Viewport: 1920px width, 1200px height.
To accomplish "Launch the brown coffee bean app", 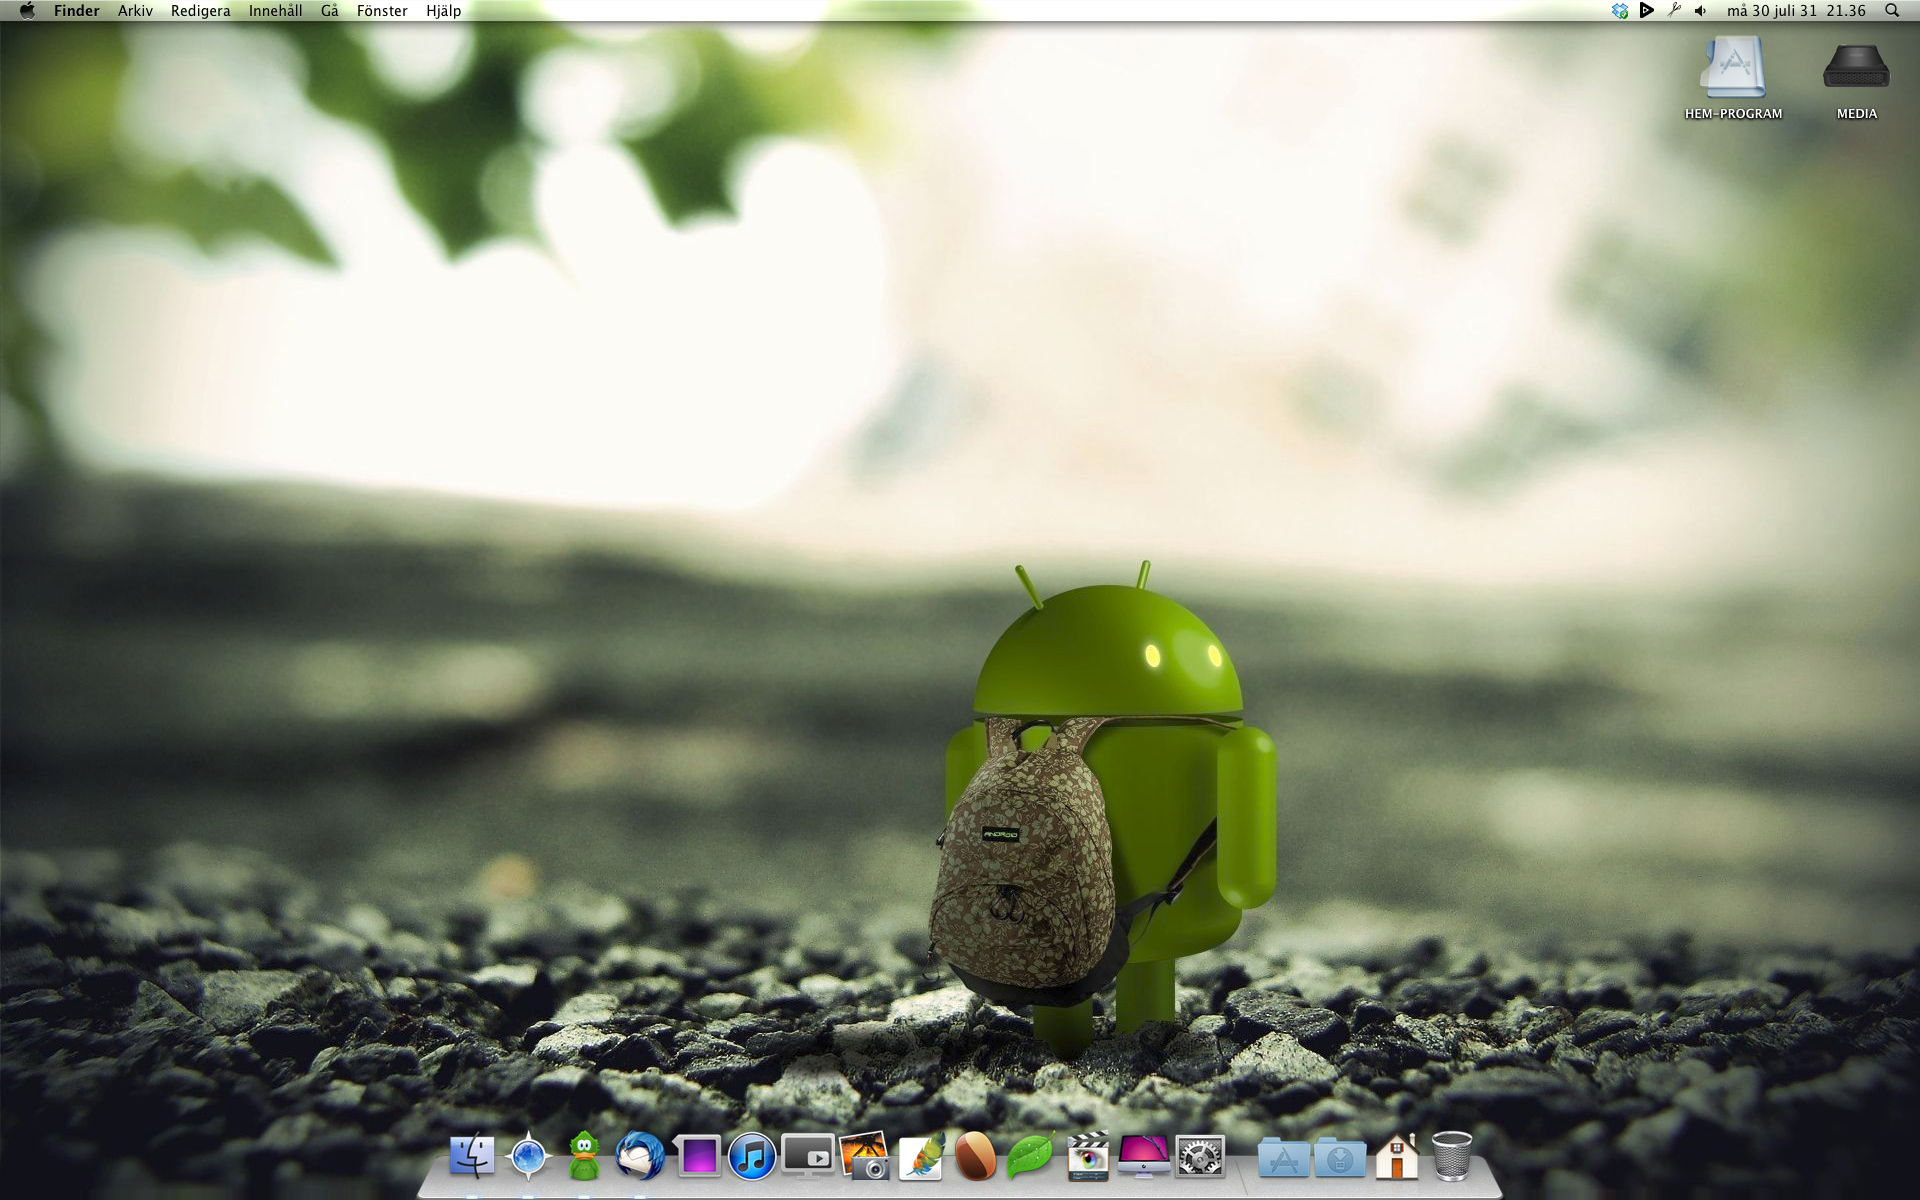I will (x=975, y=1157).
